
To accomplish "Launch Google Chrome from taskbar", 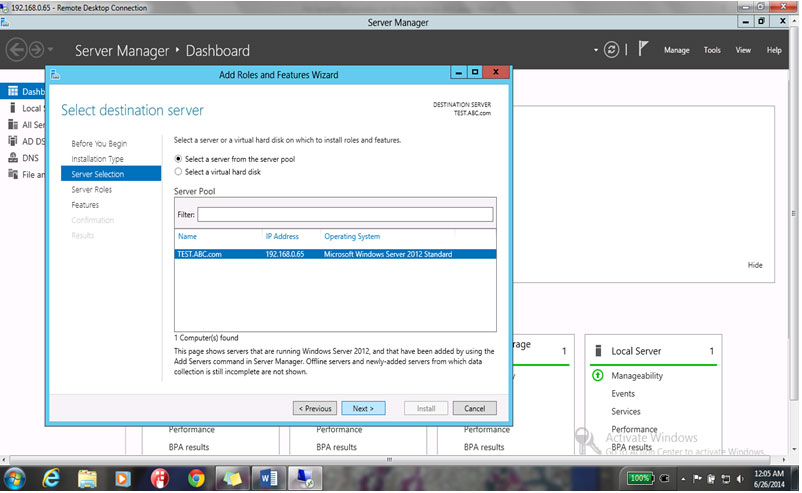I will [196, 479].
